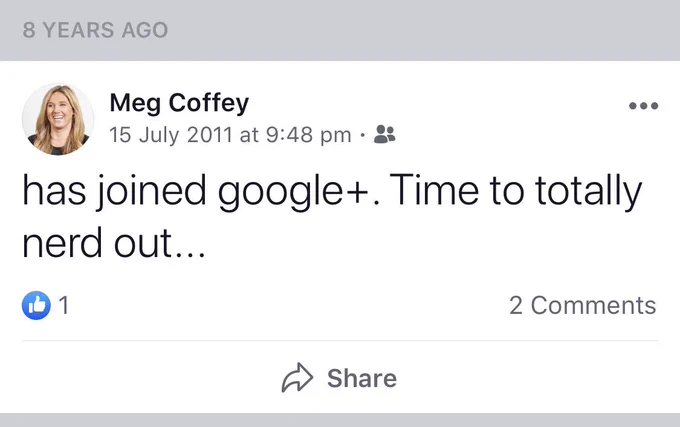
Task: Open Meg Coffey's profile picture
Action: coord(58,119)
